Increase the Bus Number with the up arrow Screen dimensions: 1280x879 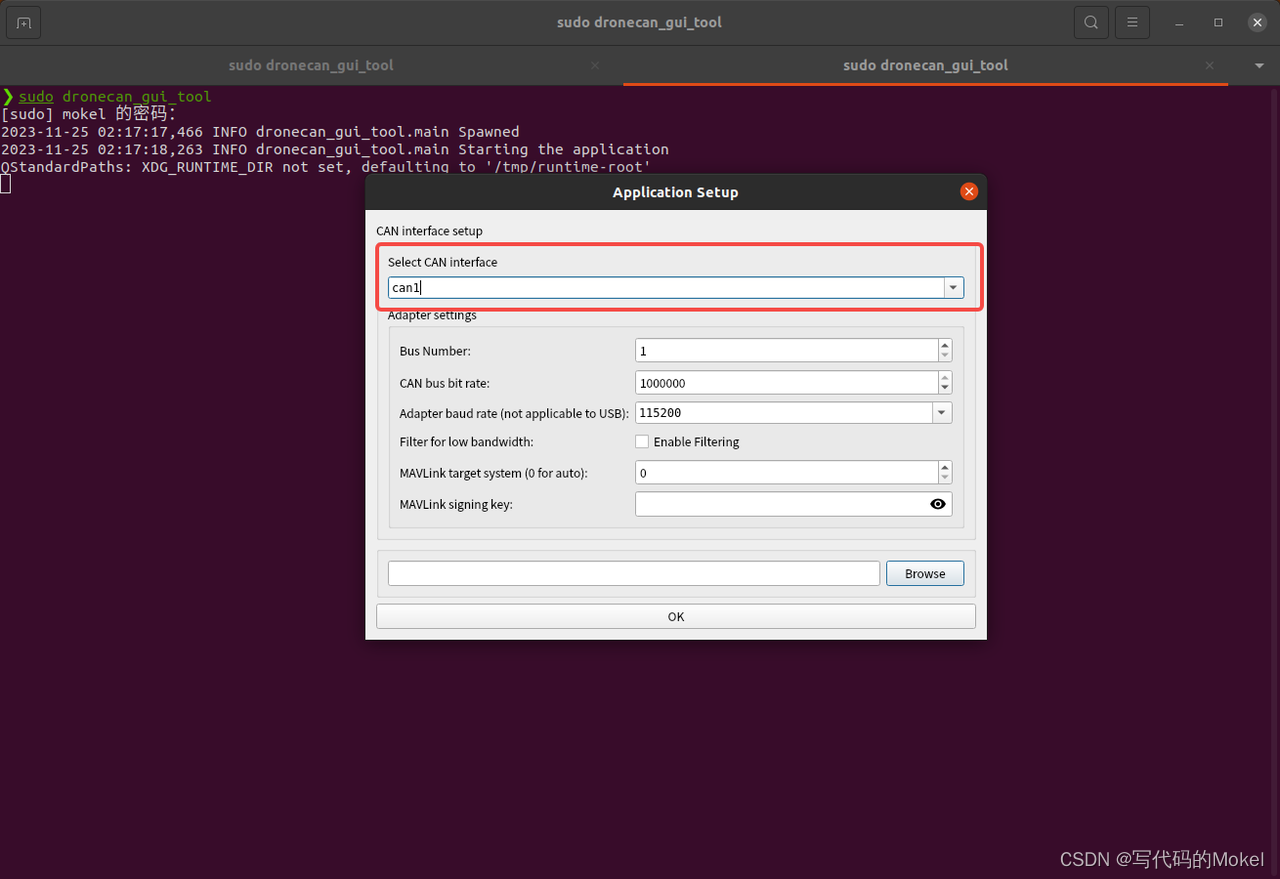pyautogui.click(x=944, y=345)
